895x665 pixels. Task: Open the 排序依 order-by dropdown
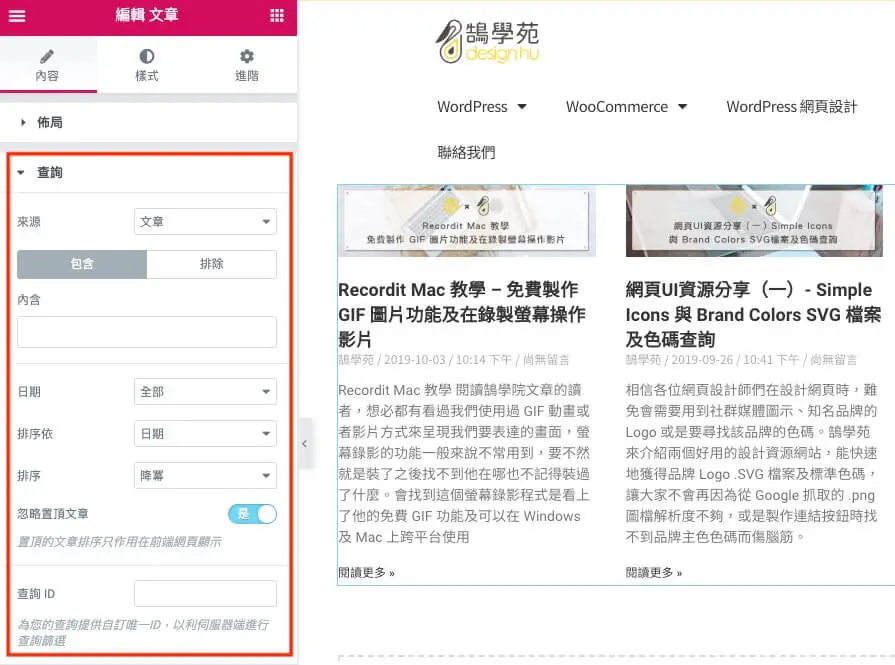click(205, 434)
